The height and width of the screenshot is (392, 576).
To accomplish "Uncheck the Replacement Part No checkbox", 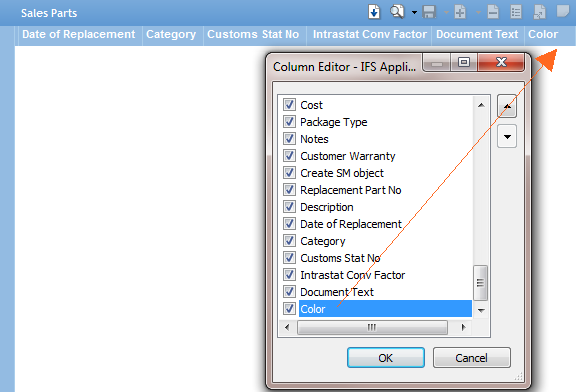I will pos(289,190).
